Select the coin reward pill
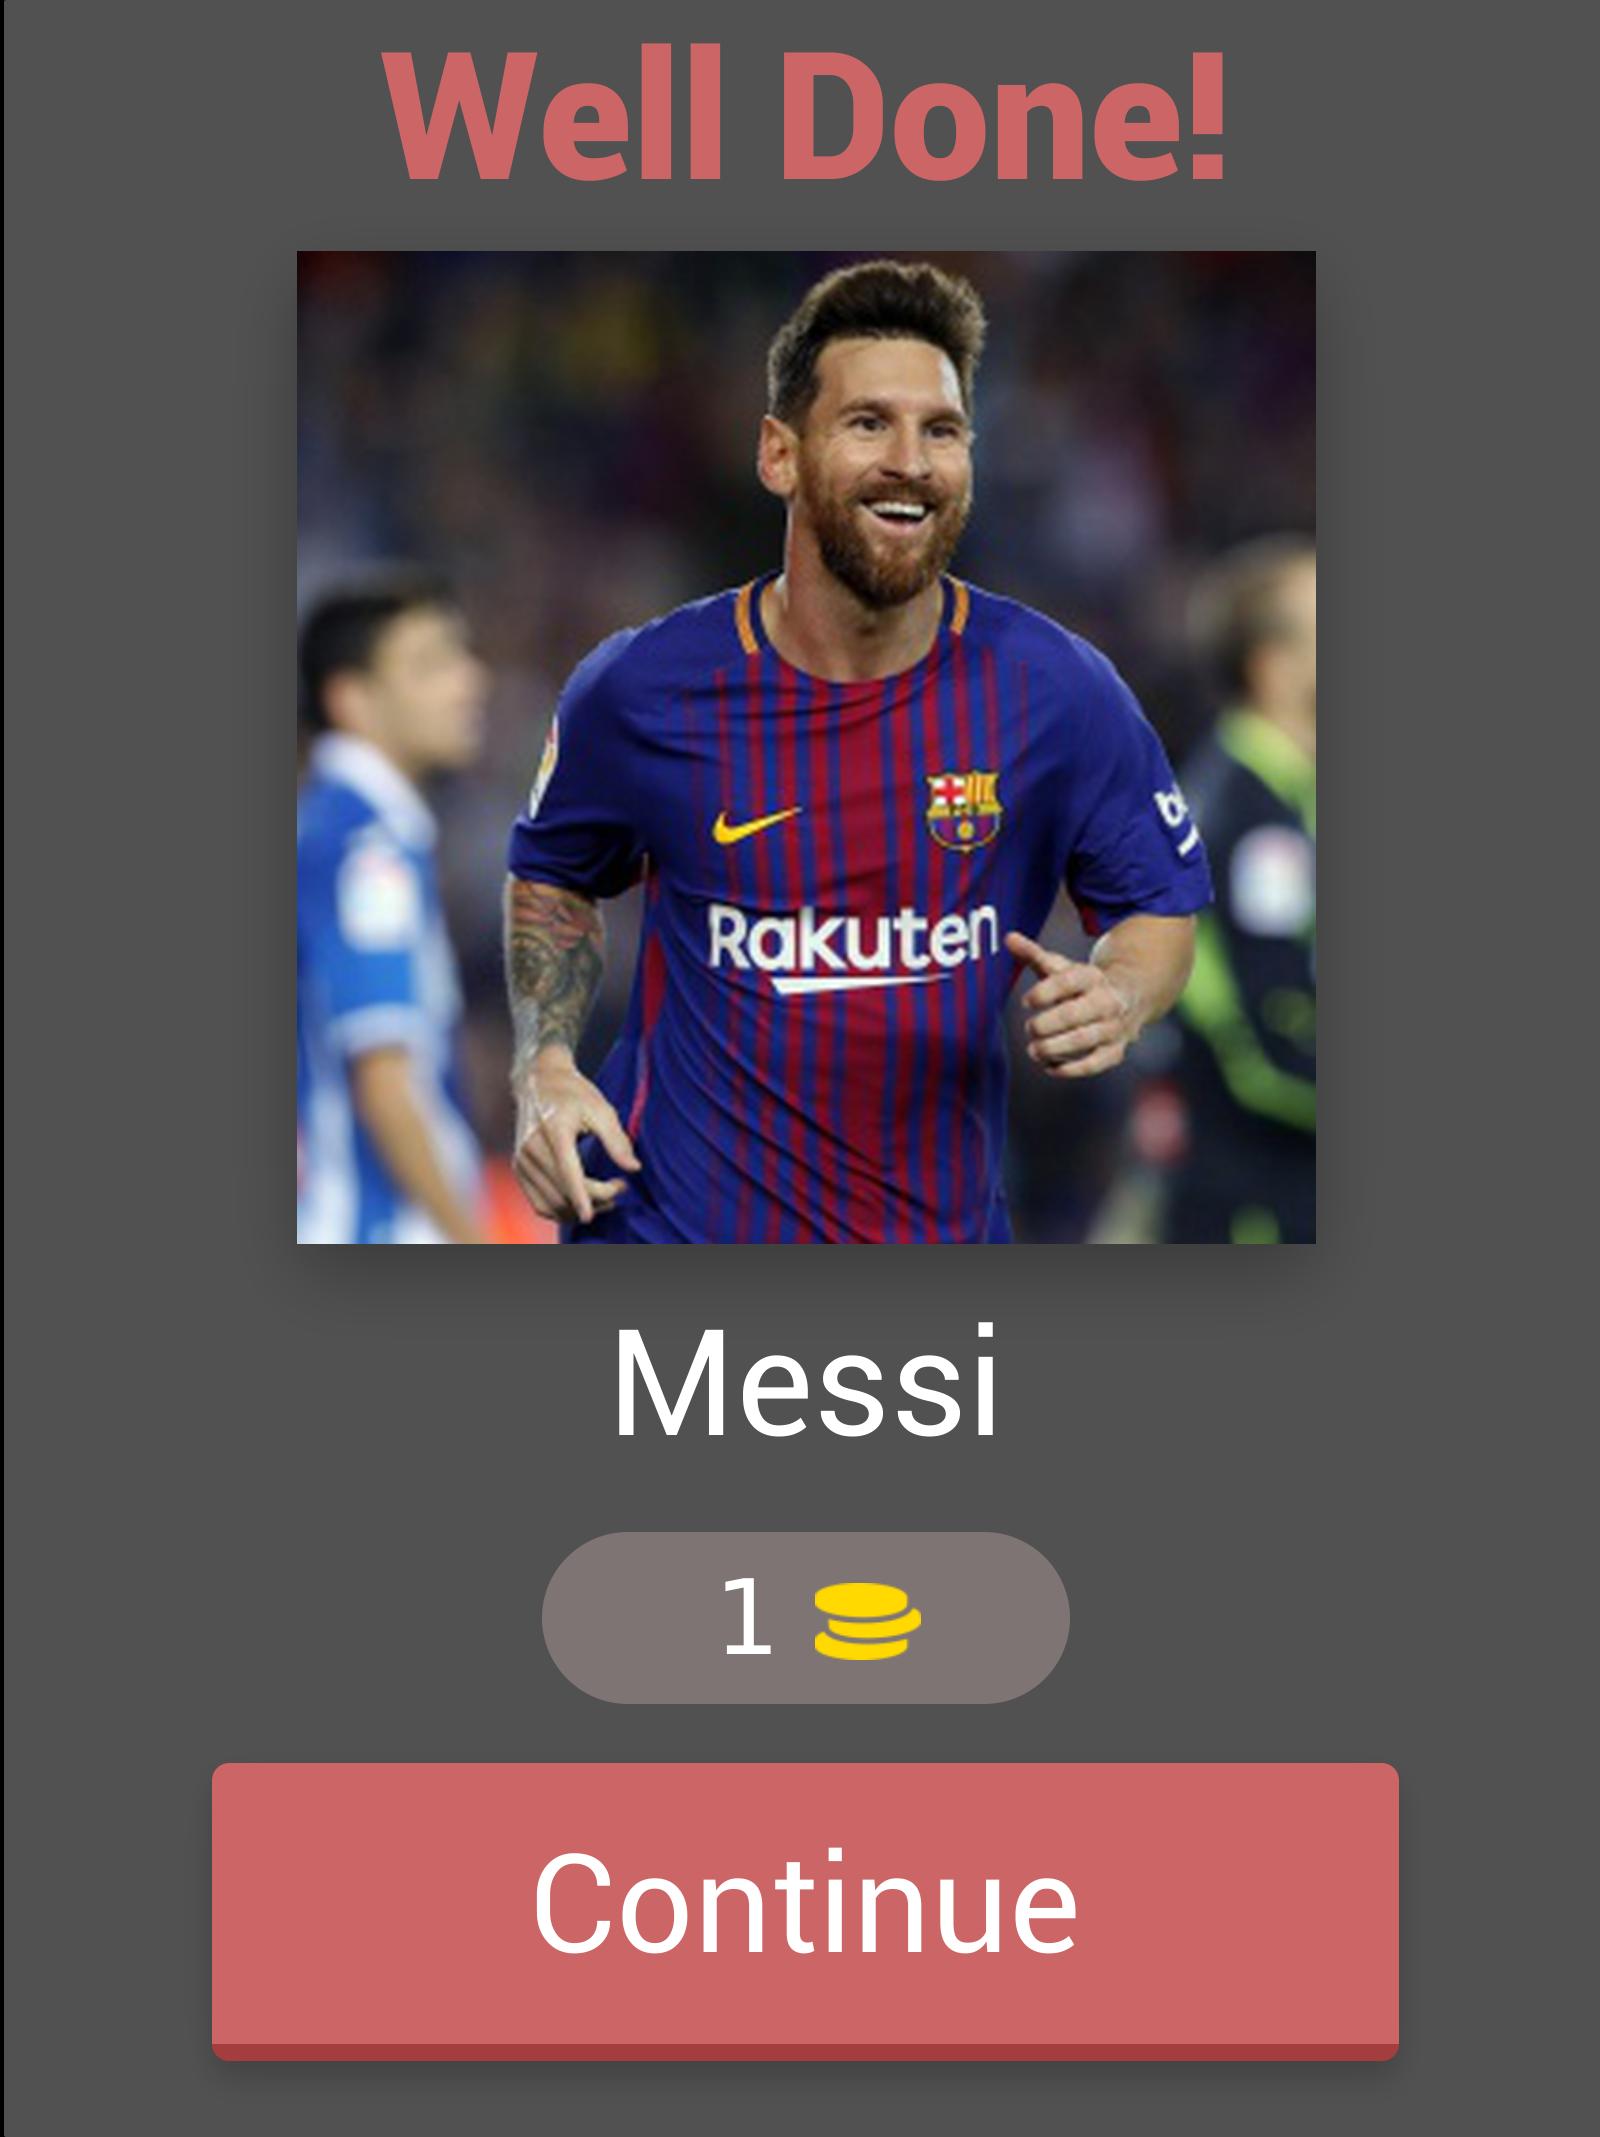The height and width of the screenshot is (2137, 1600). pos(805,1618)
